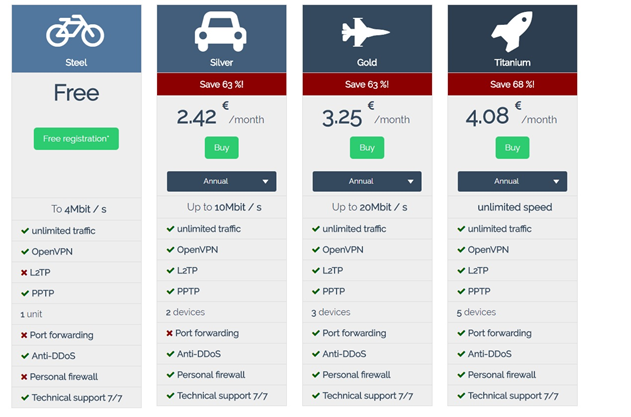Open the Gold plan Annual billing dropdown

click(367, 181)
